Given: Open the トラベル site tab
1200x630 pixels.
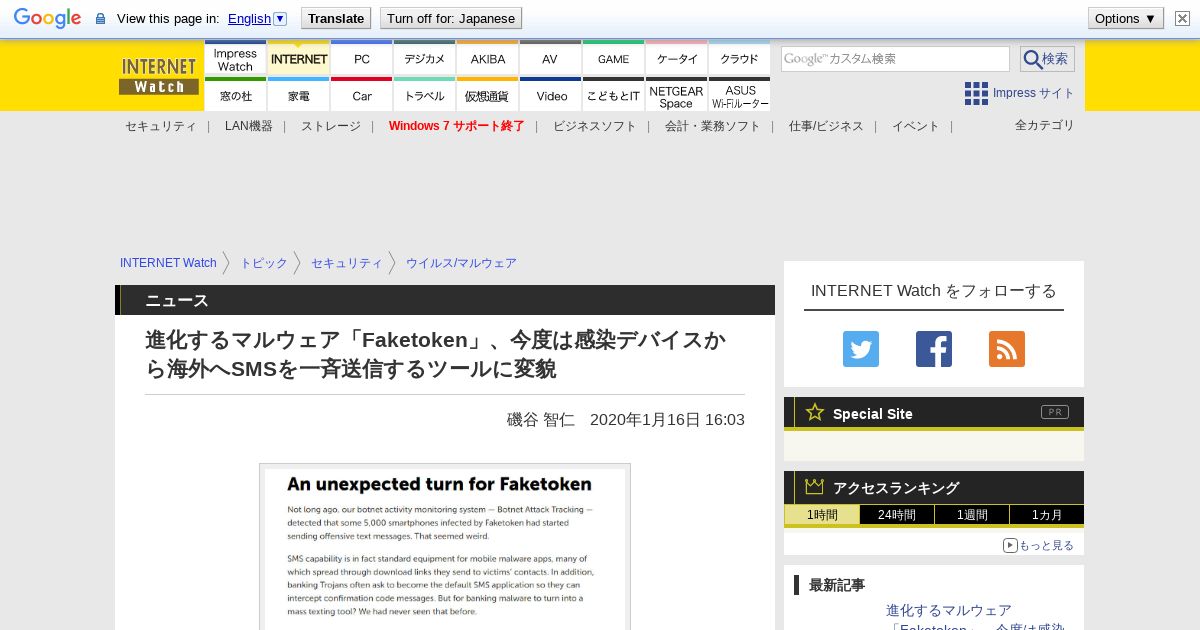Looking at the screenshot, I should [x=425, y=95].
